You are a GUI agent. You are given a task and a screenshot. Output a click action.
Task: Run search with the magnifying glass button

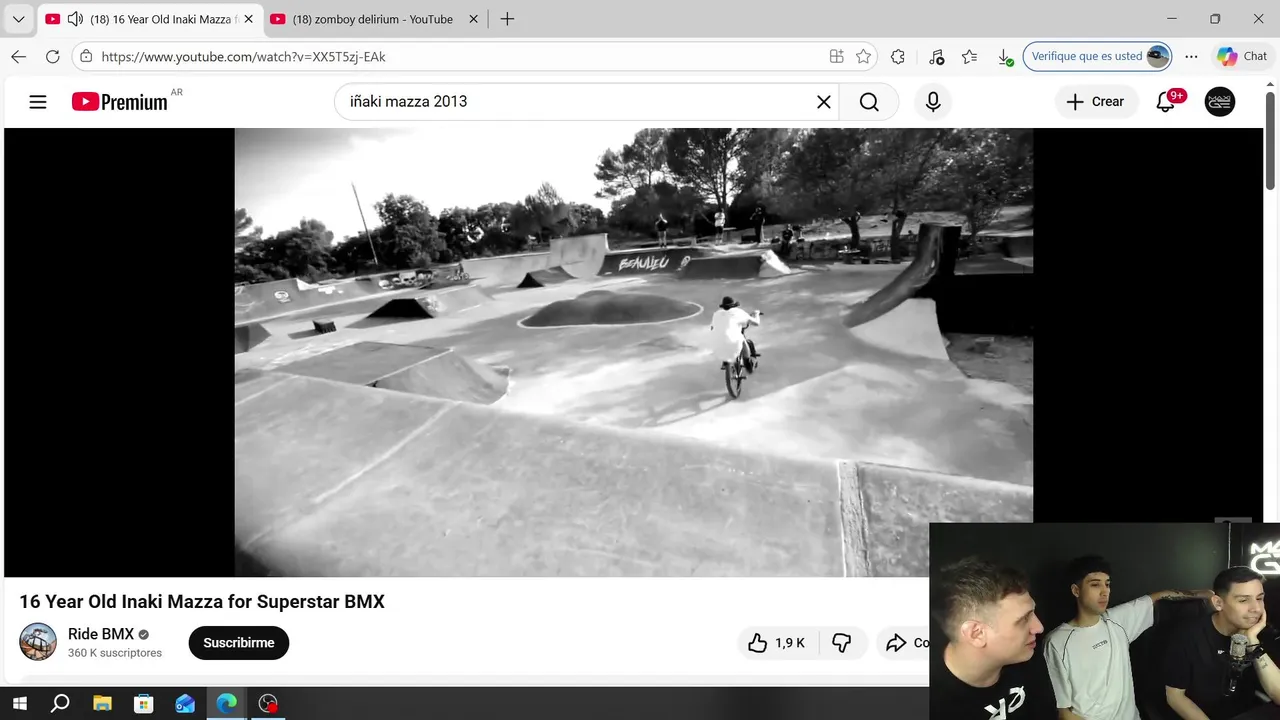tap(869, 101)
